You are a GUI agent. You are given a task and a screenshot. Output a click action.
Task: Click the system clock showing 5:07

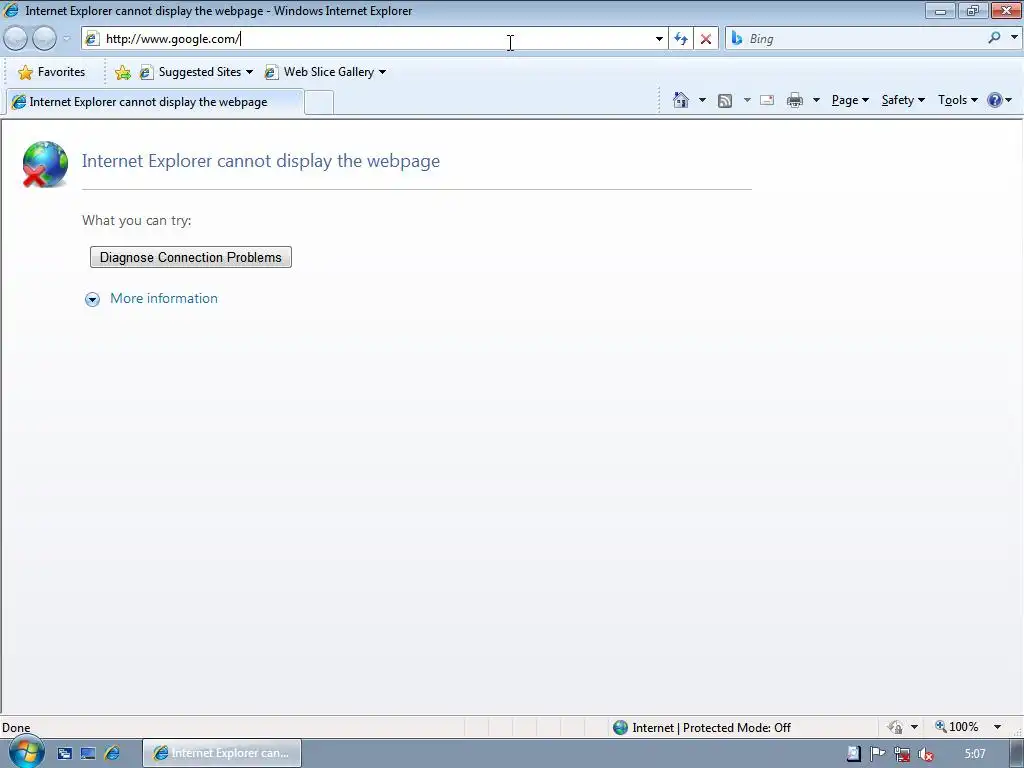pyautogui.click(x=975, y=754)
